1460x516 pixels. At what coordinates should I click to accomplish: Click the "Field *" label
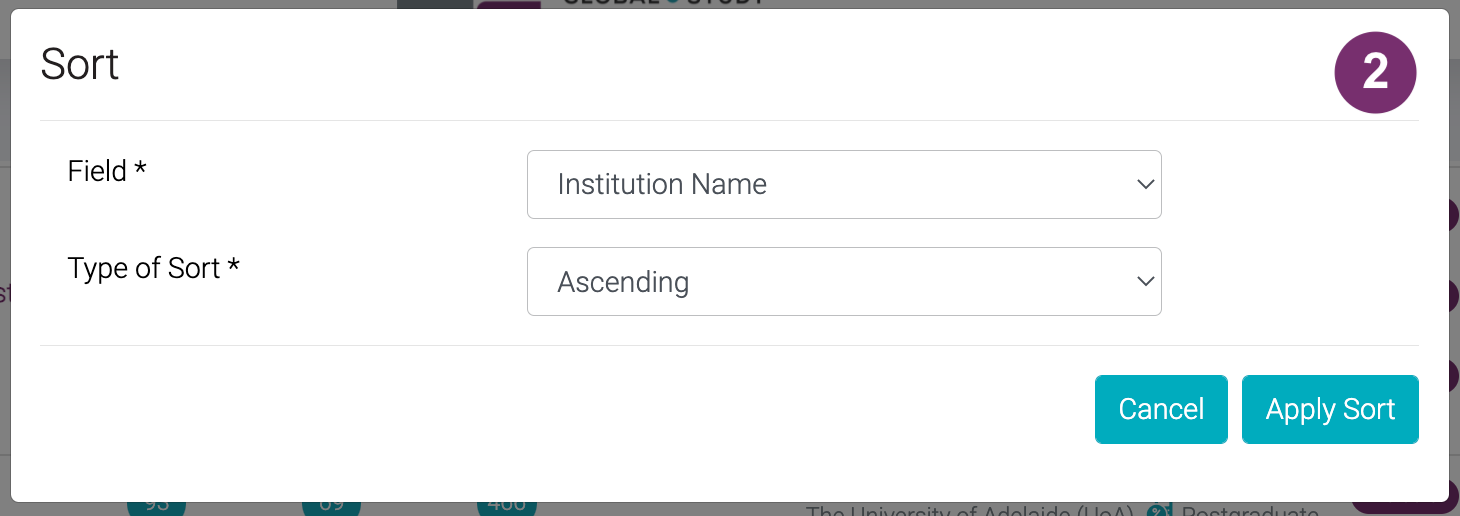107,171
